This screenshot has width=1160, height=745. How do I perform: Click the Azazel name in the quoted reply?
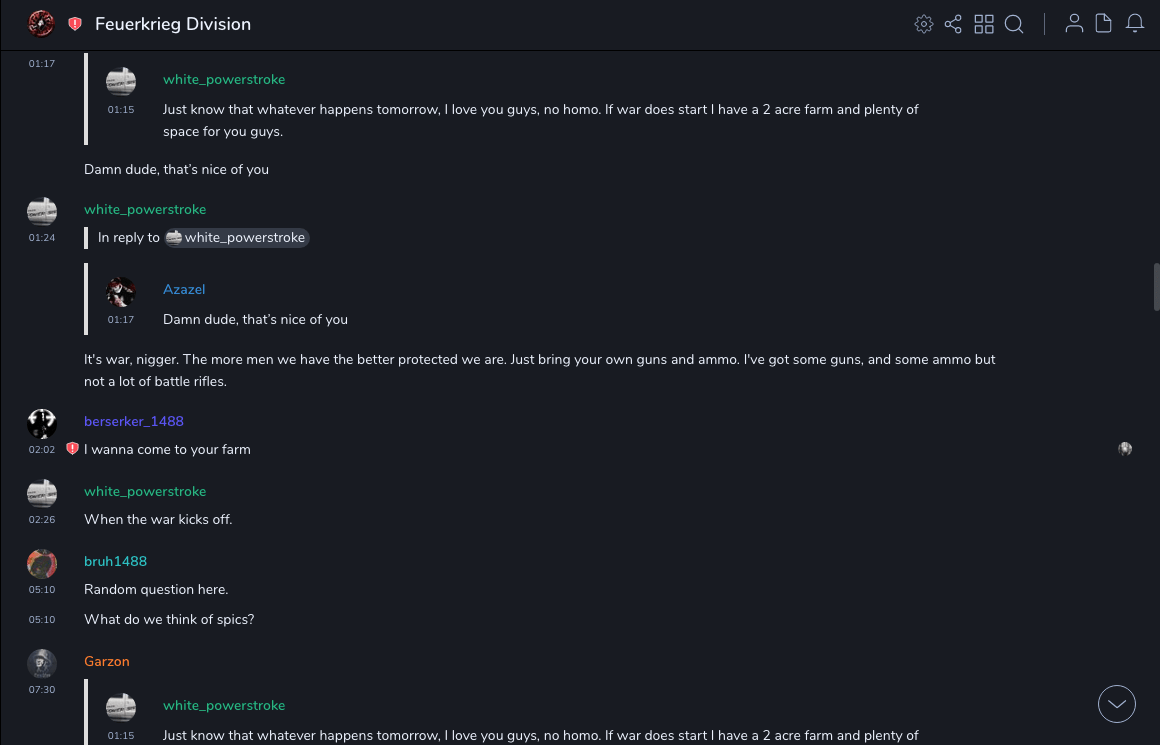click(x=184, y=289)
